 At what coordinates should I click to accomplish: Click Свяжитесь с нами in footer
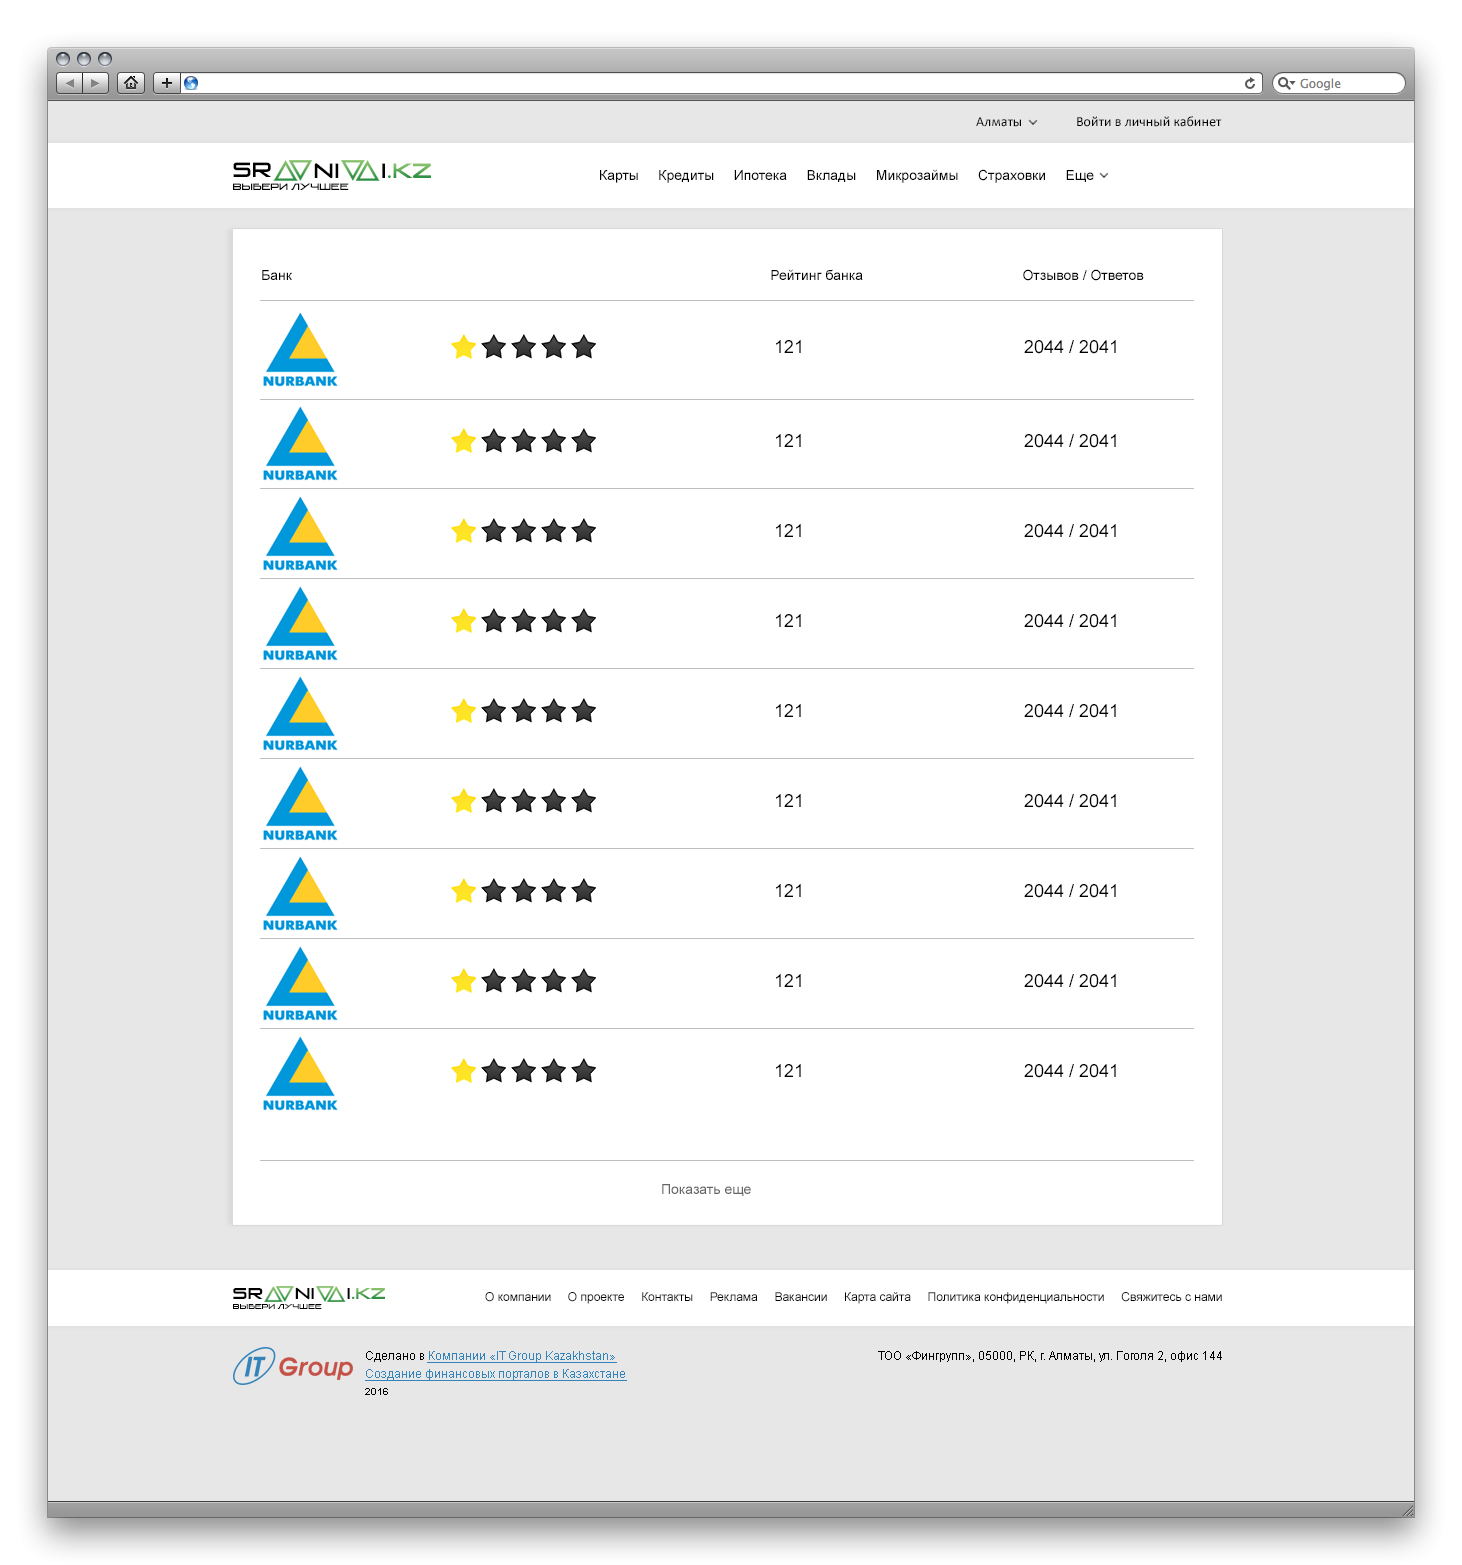pos(1172,1297)
